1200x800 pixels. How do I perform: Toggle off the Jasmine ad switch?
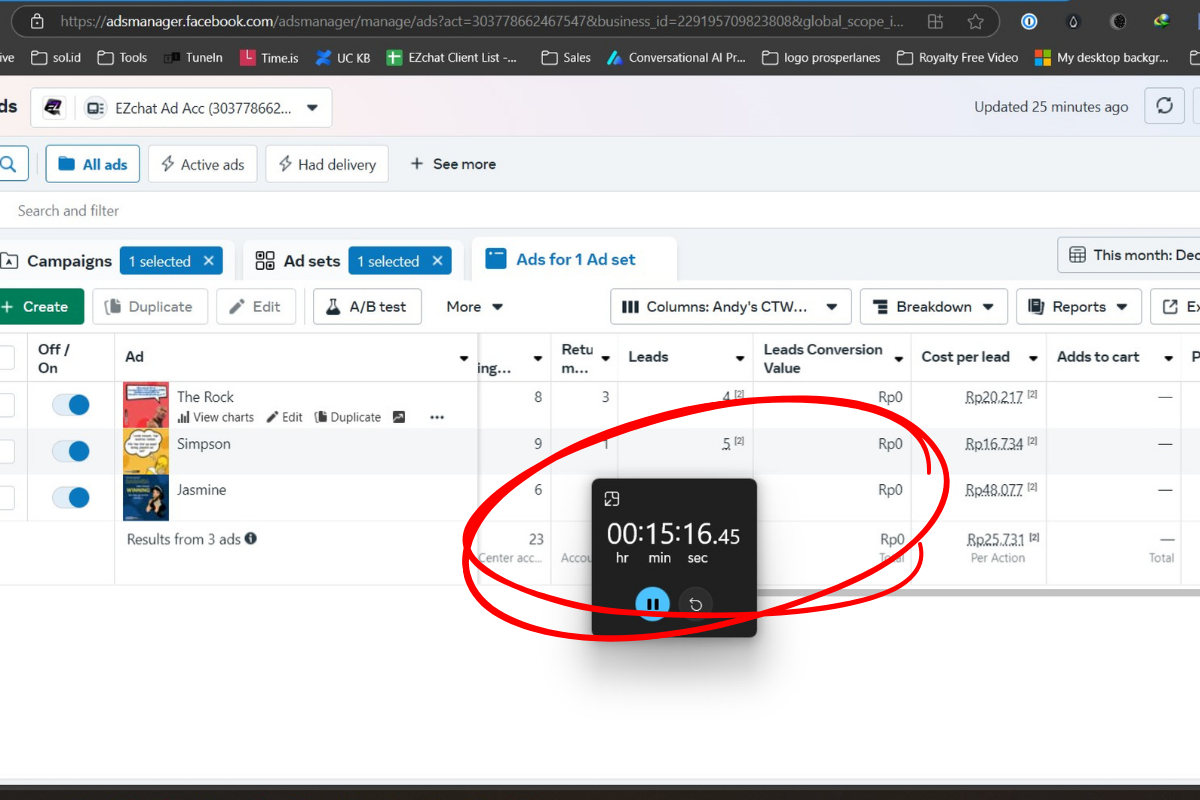(x=71, y=497)
